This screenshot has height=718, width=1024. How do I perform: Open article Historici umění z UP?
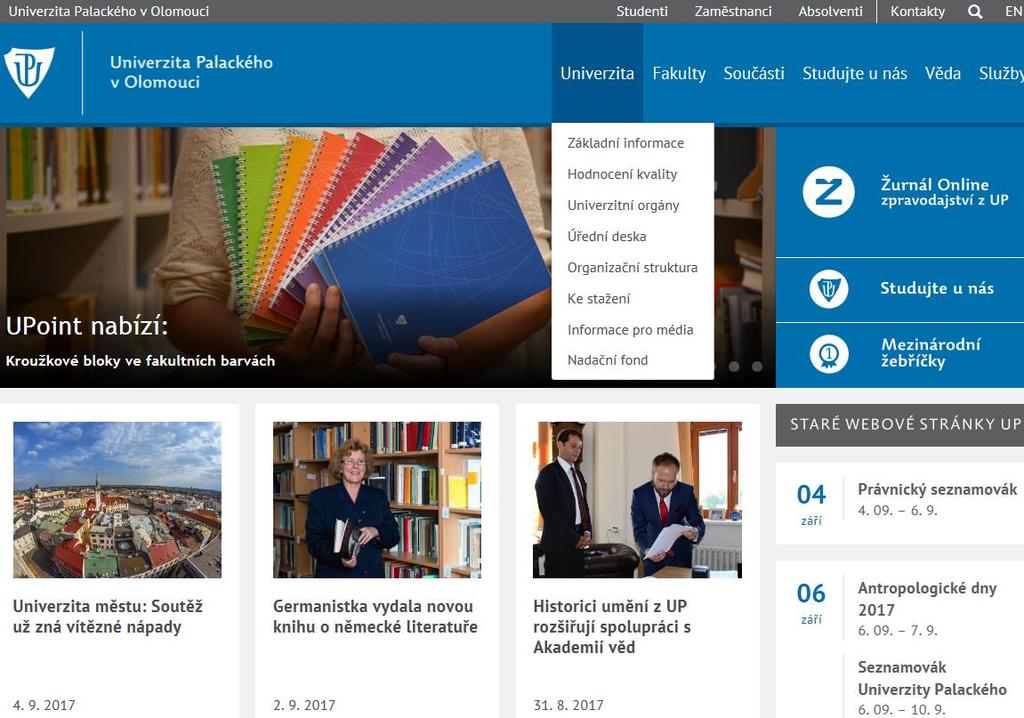coord(612,627)
